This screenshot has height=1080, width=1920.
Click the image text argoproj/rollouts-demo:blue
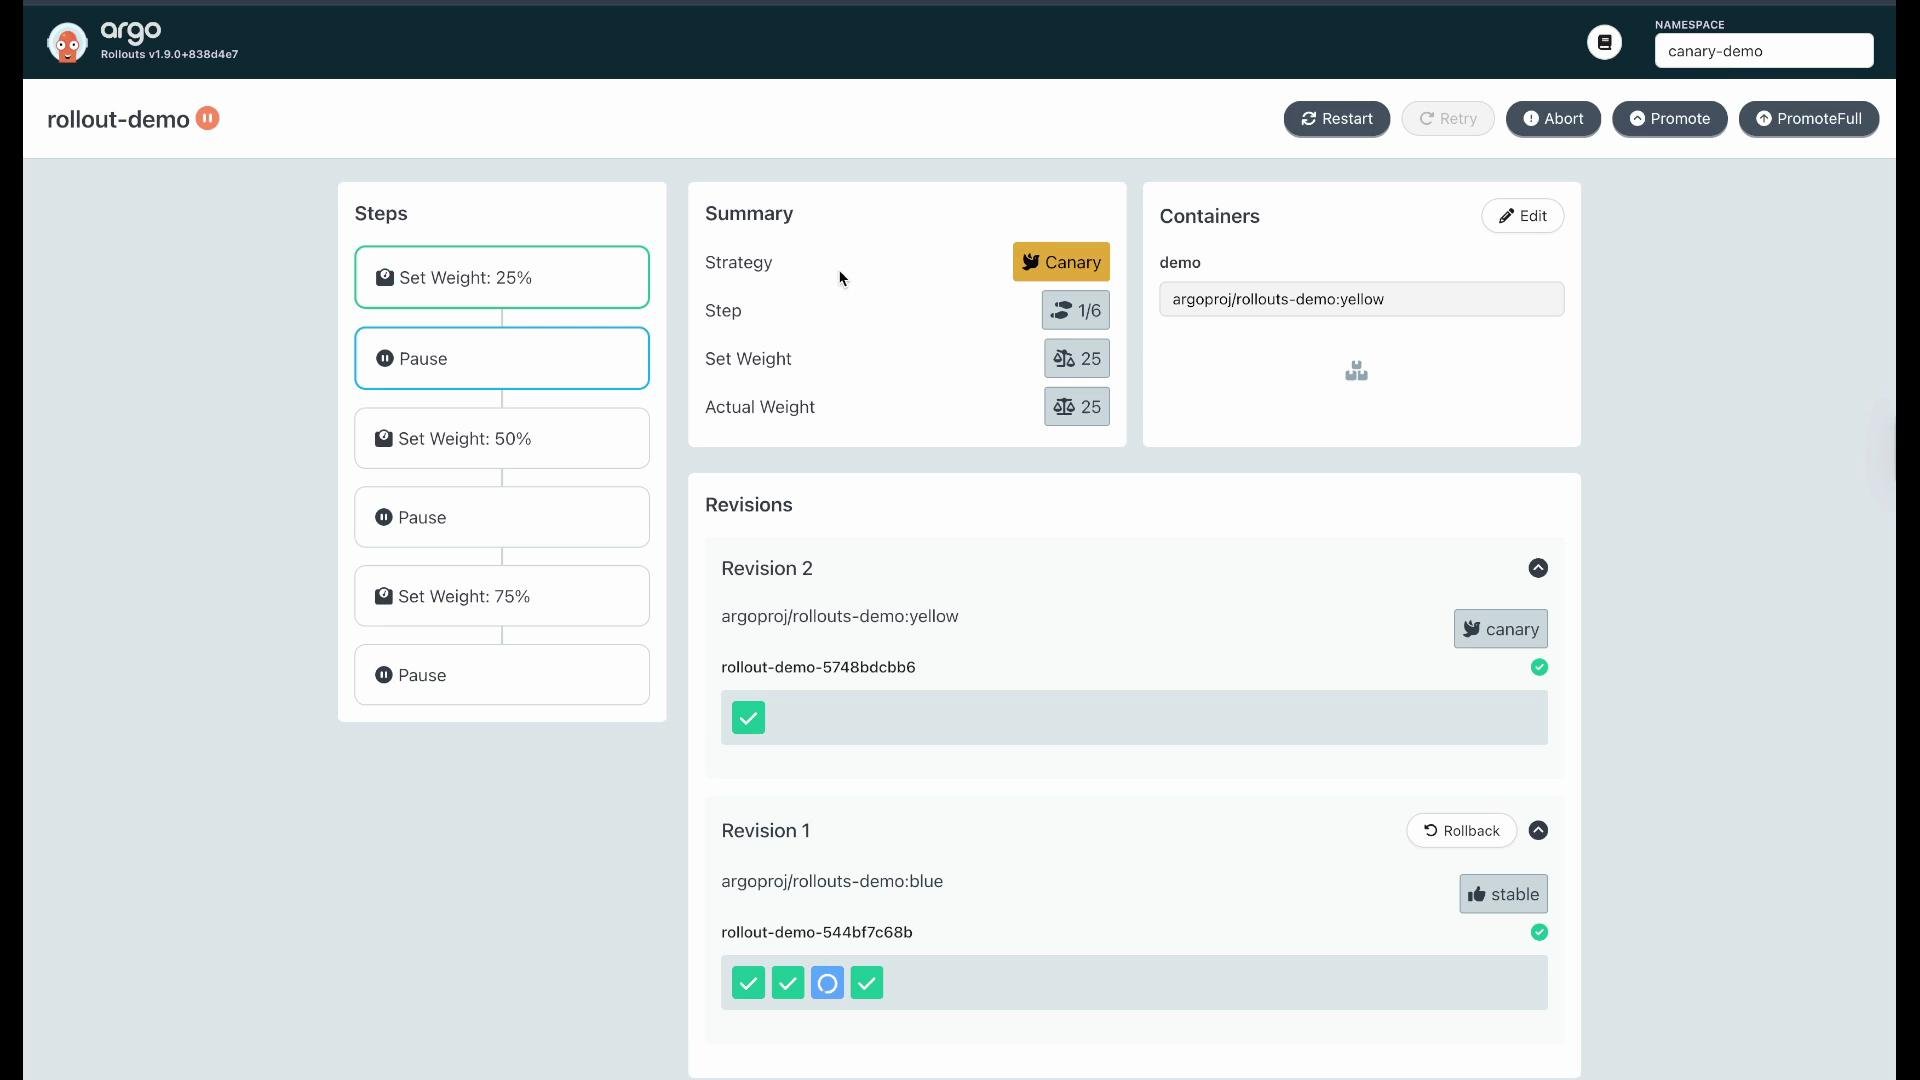coord(832,881)
